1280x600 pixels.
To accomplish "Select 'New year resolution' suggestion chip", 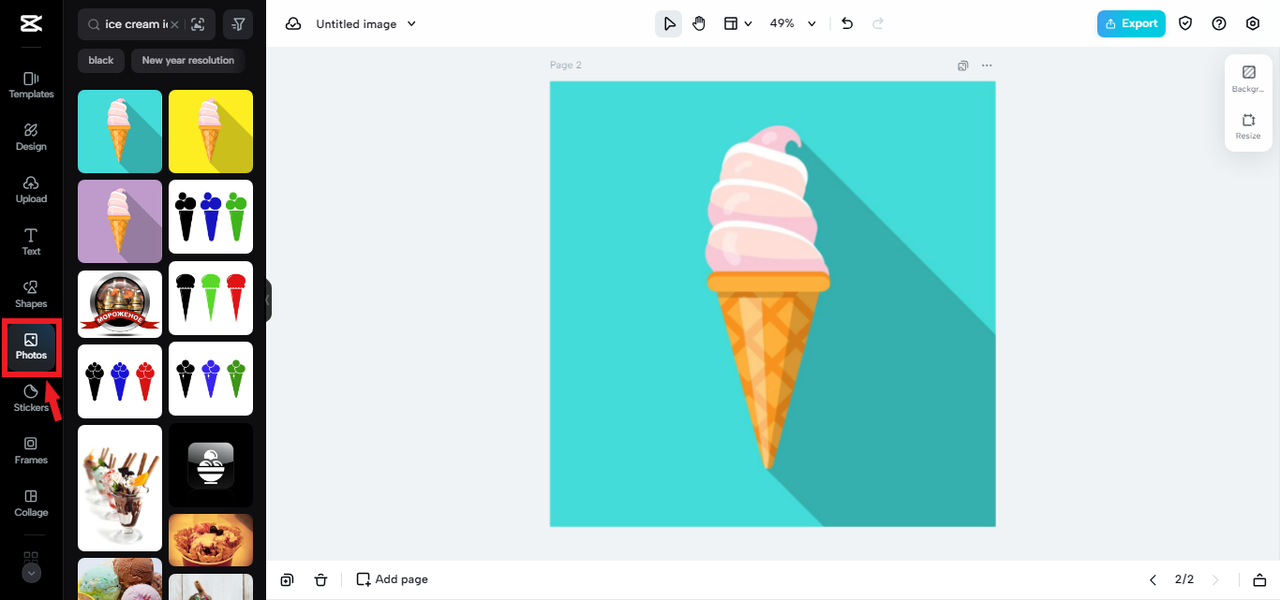I will [x=188, y=60].
